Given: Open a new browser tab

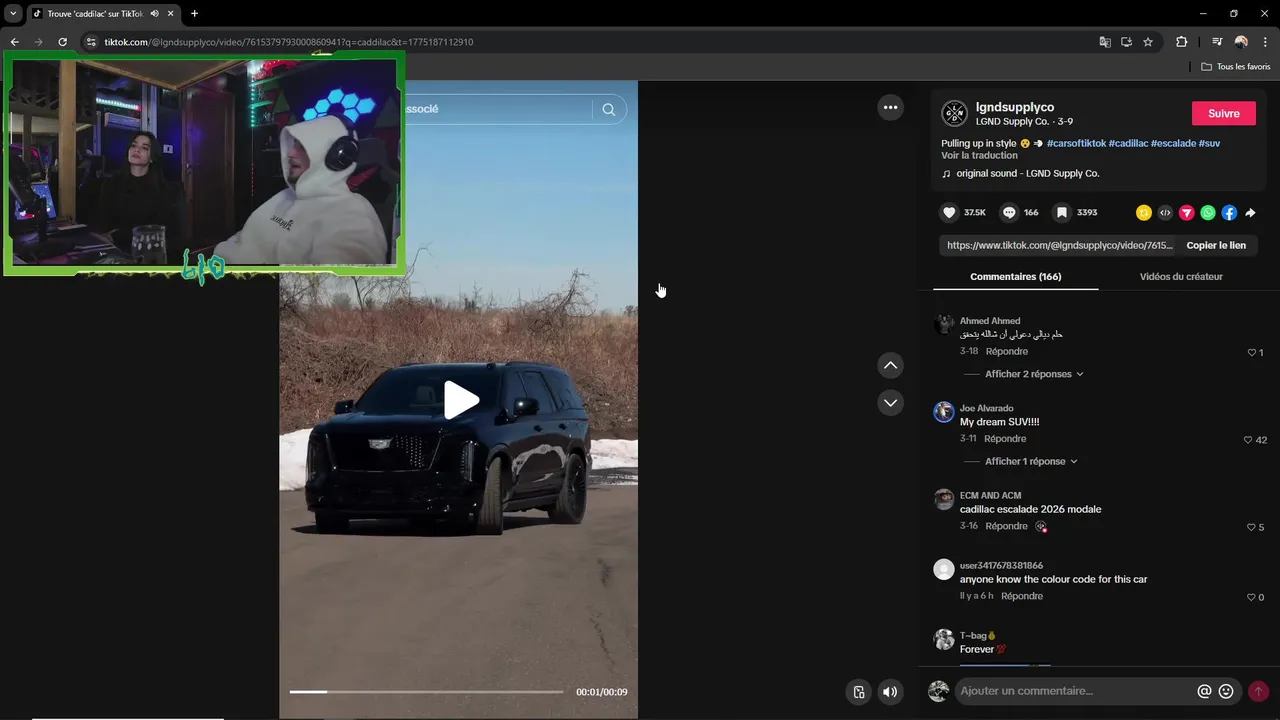Looking at the screenshot, I should [194, 13].
